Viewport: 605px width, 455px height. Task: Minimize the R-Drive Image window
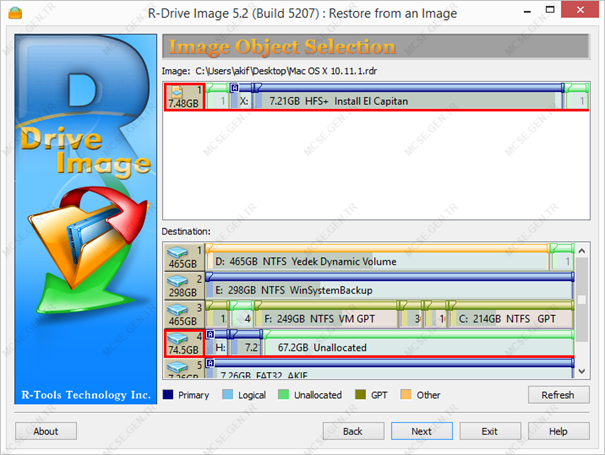pyautogui.click(x=527, y=11)
